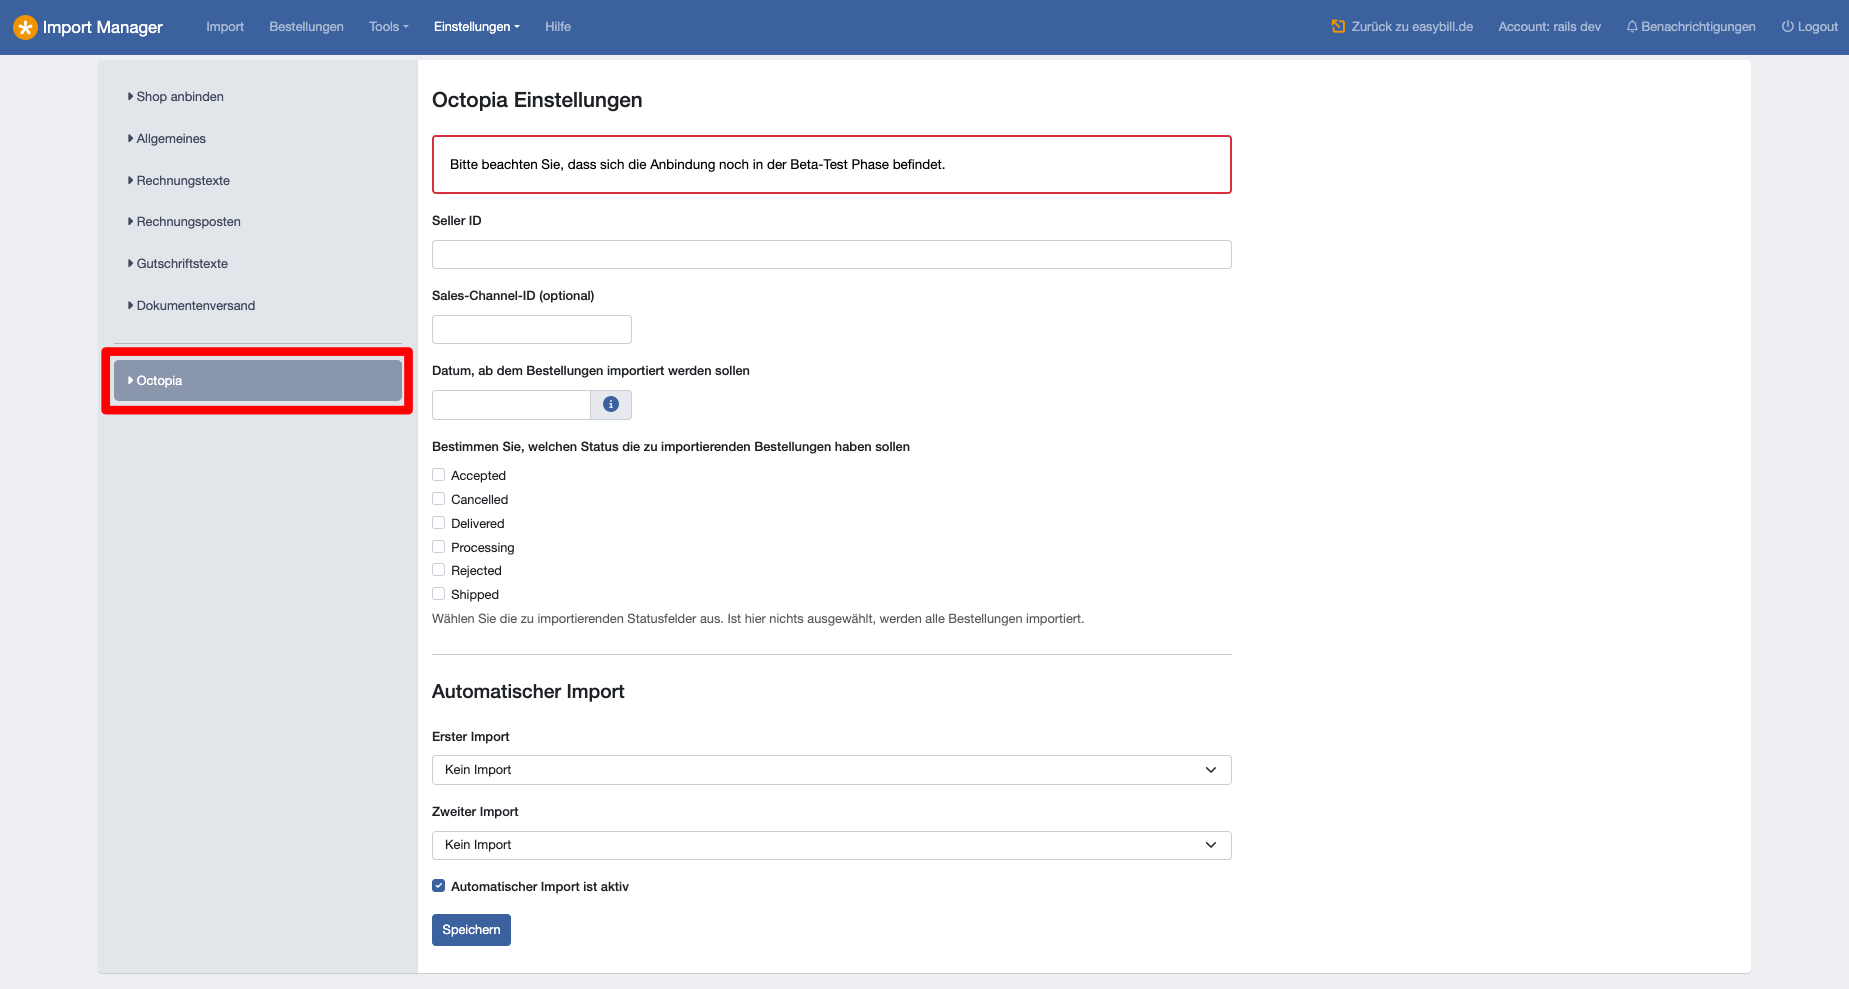Image resolution: width=1849 pixels, height=989 pixels.
Task: Click the Speichern button
Action: (471, 930)
